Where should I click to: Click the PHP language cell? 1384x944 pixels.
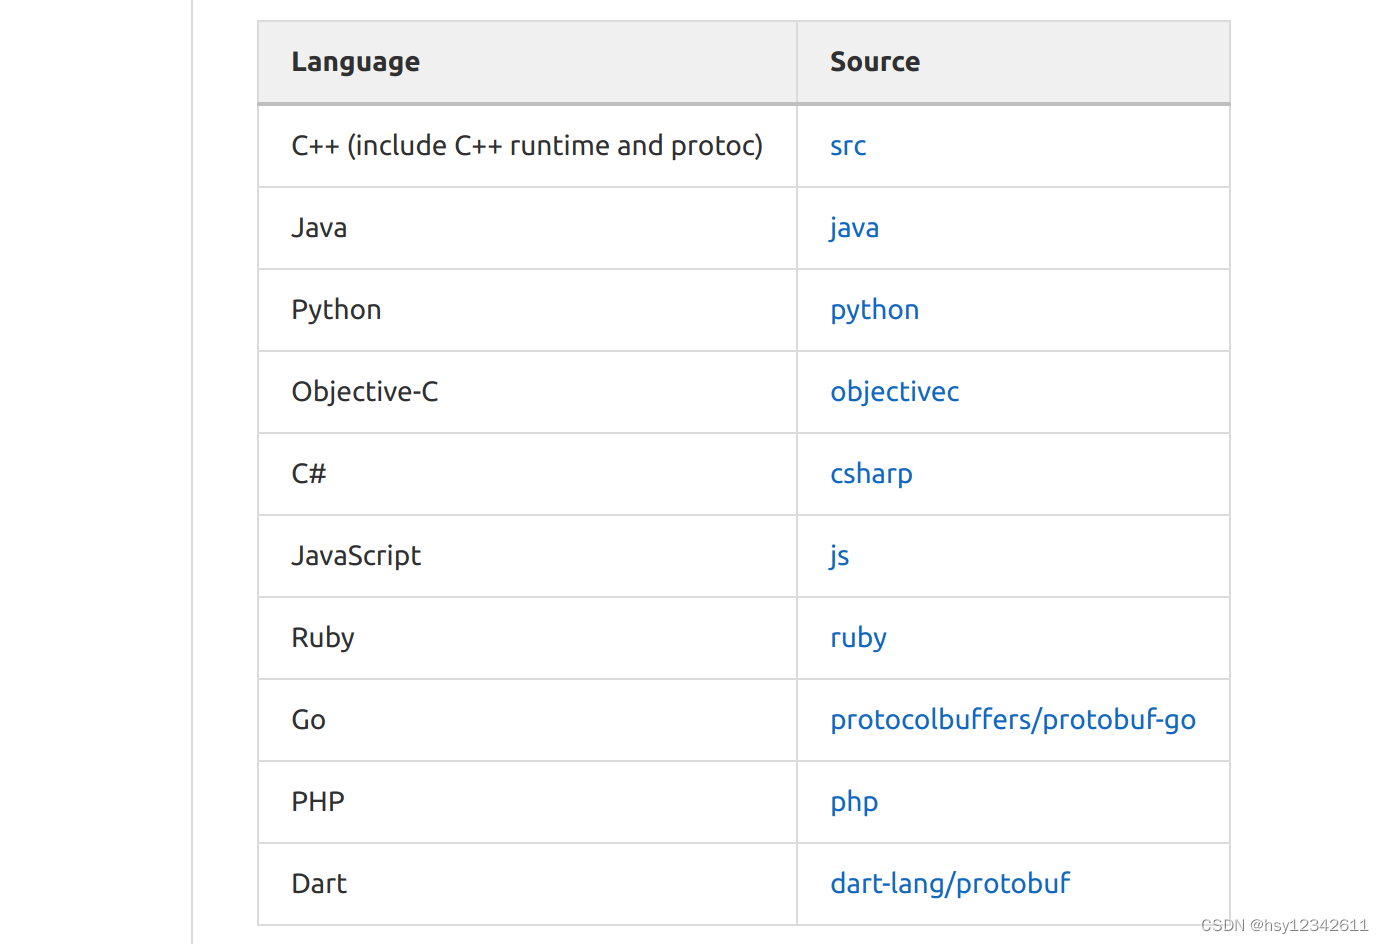coord(317,802)
